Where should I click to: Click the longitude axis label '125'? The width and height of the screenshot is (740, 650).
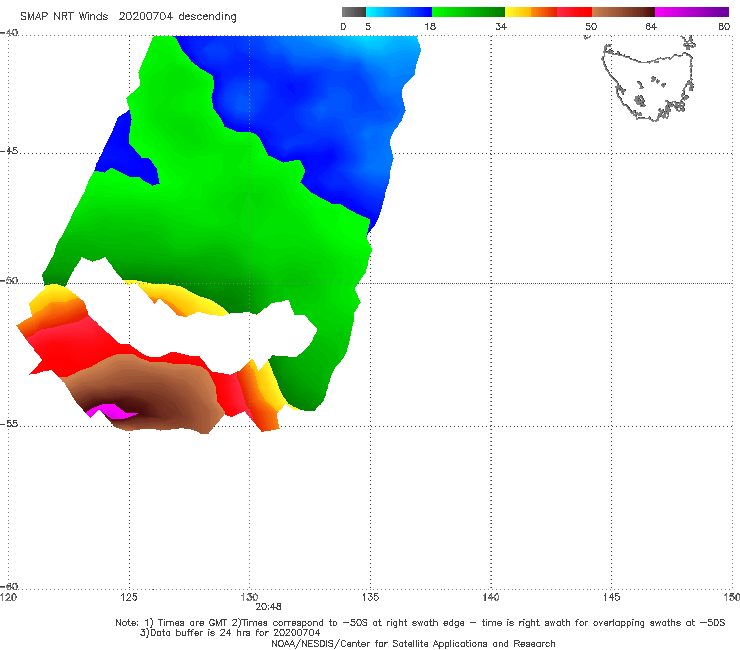pyautogui.click(x=129, y=598)
